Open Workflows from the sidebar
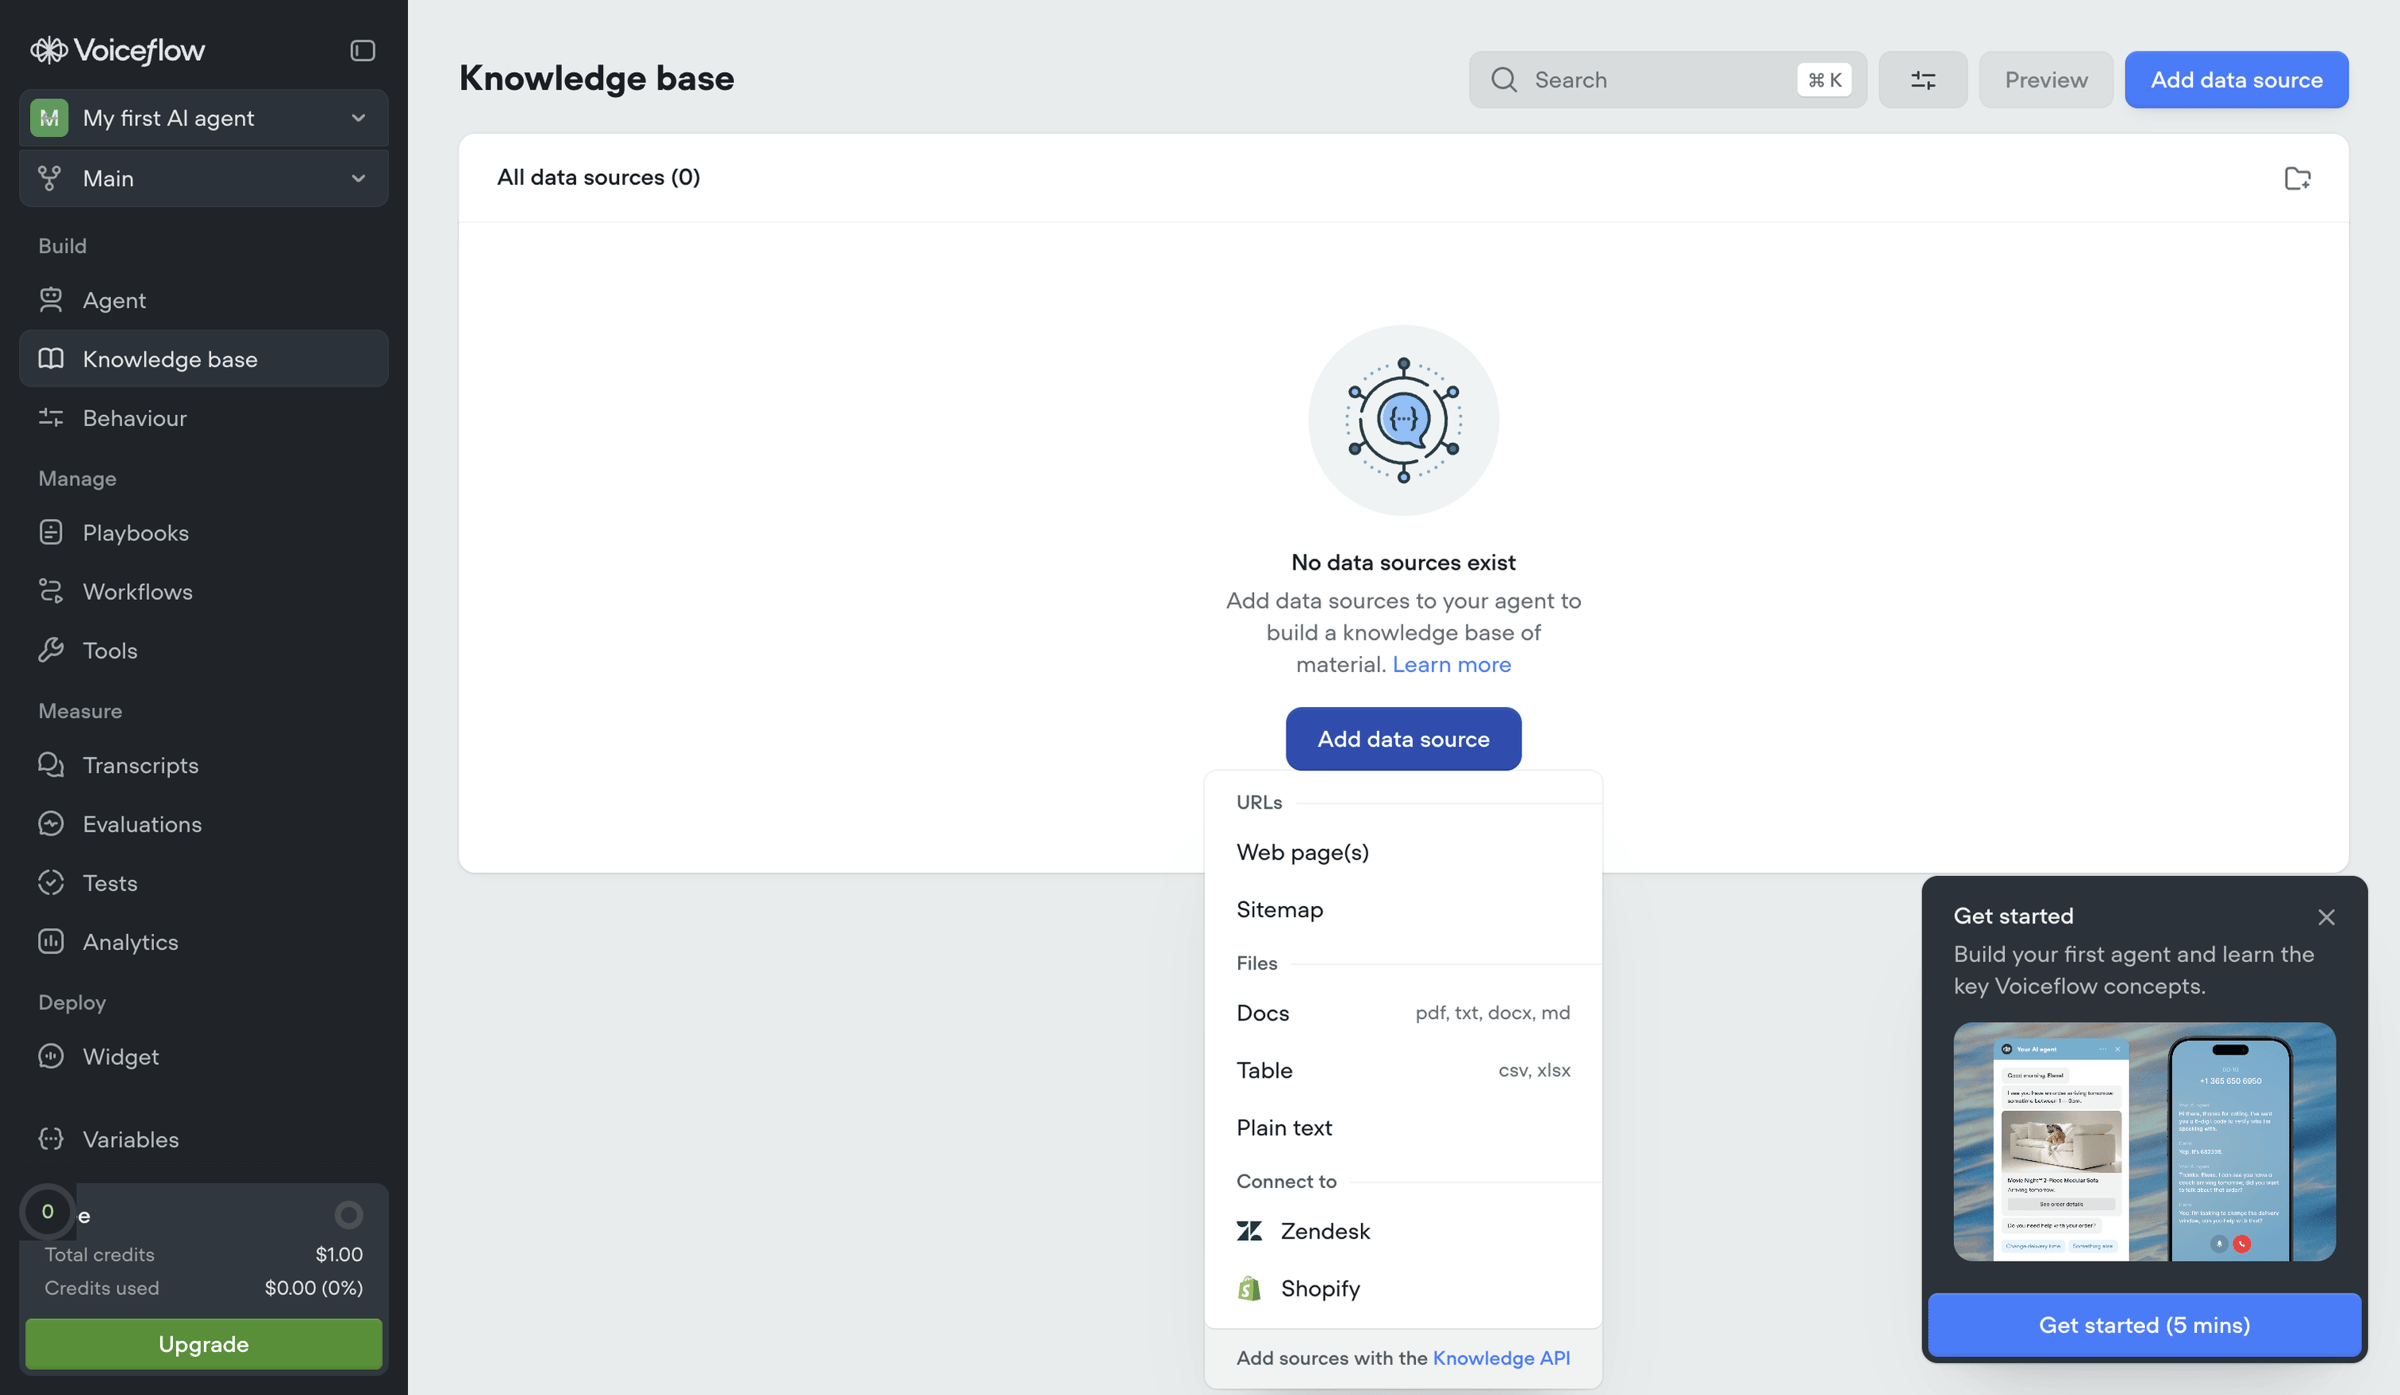 (x=203, y=591)
